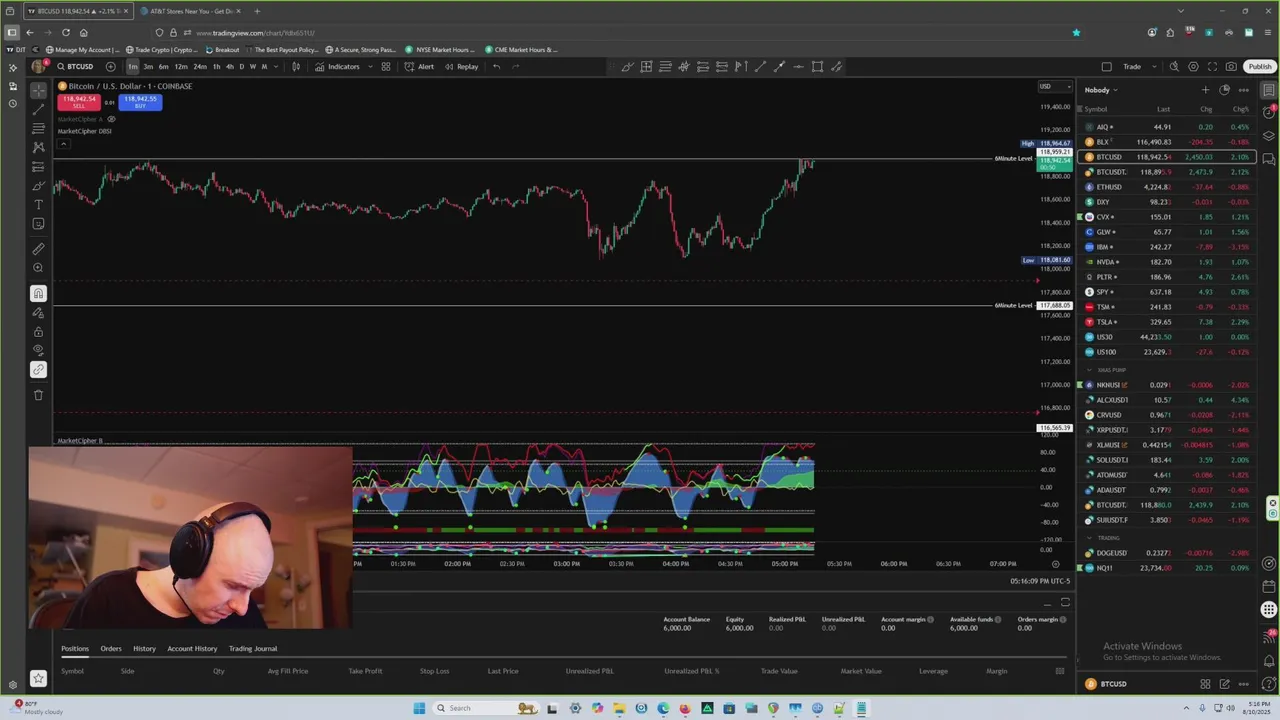Viewport: 1280px width, 720px height.
Task: Open the emoji sticker tool
Action: coord(38,223)
